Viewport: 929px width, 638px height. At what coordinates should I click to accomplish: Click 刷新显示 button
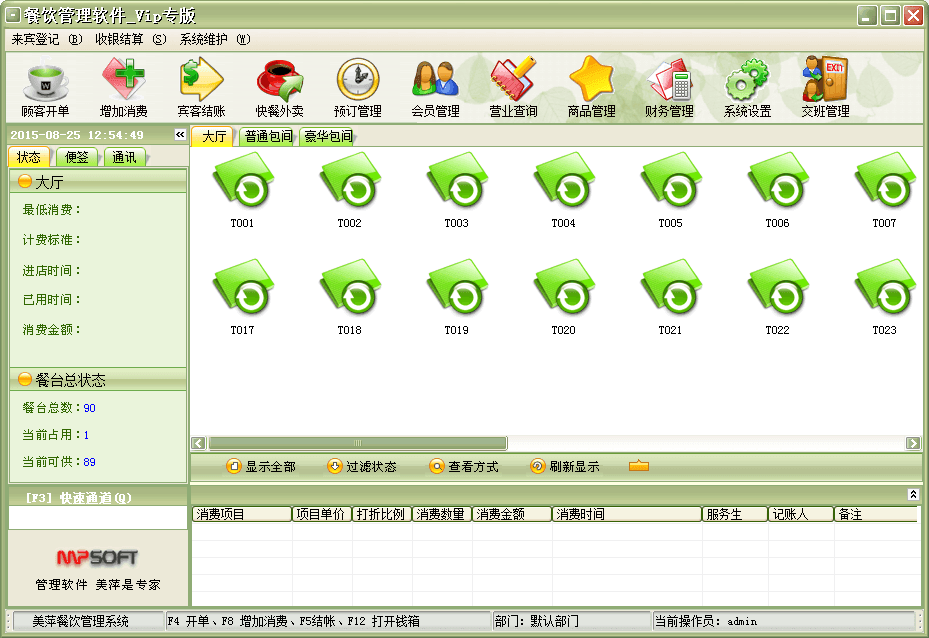pos(565,467)
